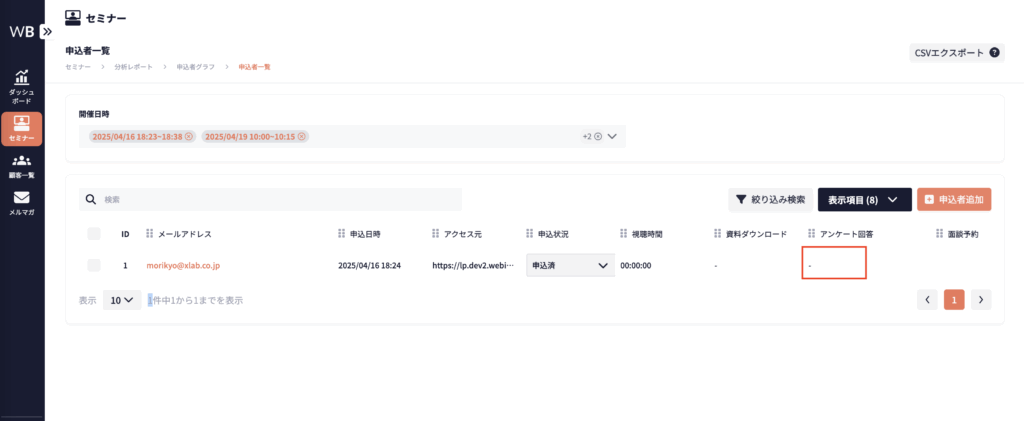Click the 申込者追加 button
1024x421 pixels.
(x=954, y=200)
